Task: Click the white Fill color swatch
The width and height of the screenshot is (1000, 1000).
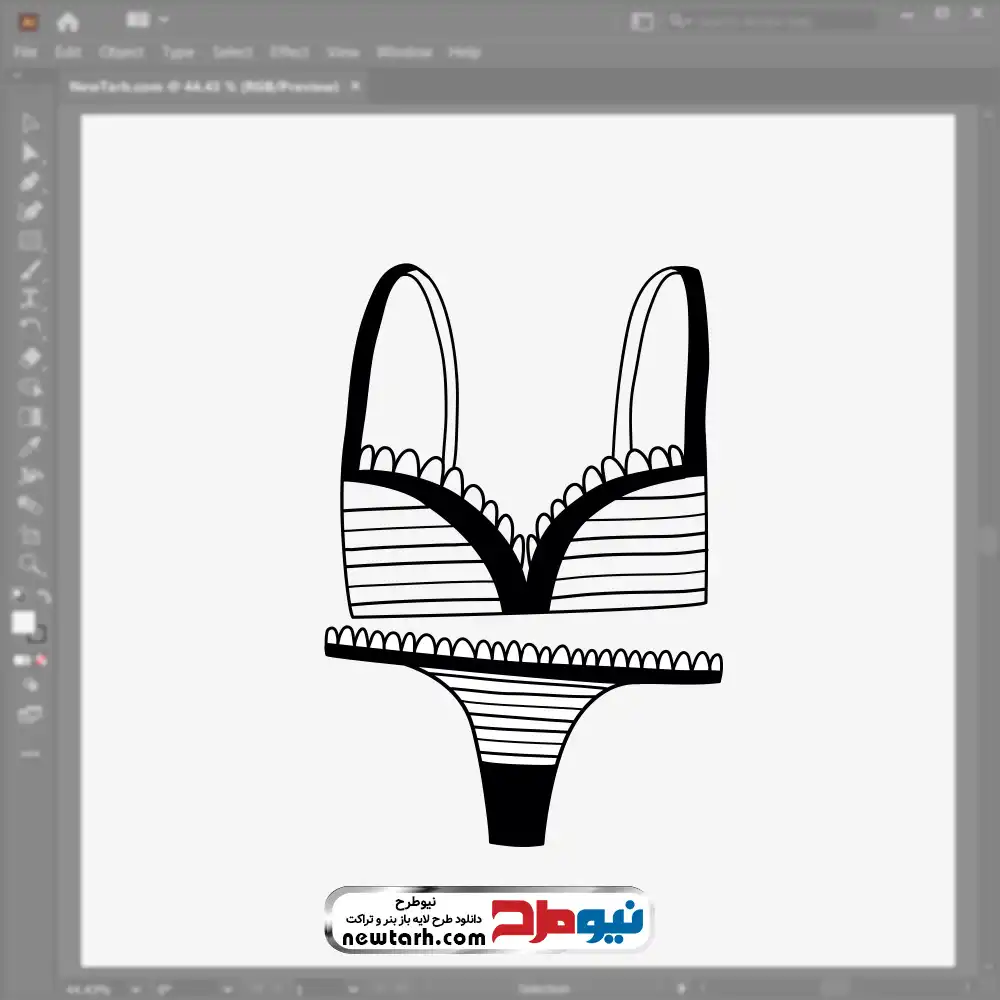Action: pyautogui.click(x=23, y=623)
